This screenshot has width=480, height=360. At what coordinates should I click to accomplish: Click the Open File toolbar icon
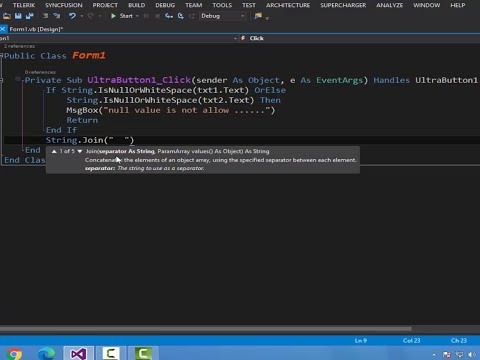(7, 16)
